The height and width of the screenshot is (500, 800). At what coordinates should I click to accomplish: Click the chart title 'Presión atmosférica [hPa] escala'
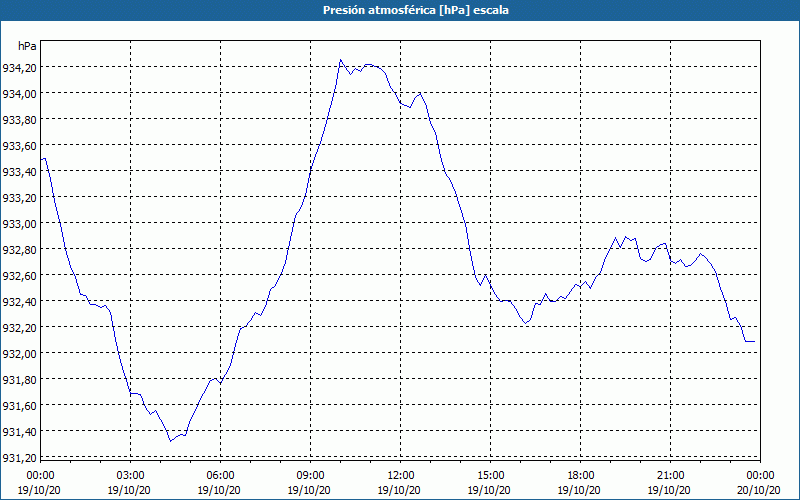[416, 10]
